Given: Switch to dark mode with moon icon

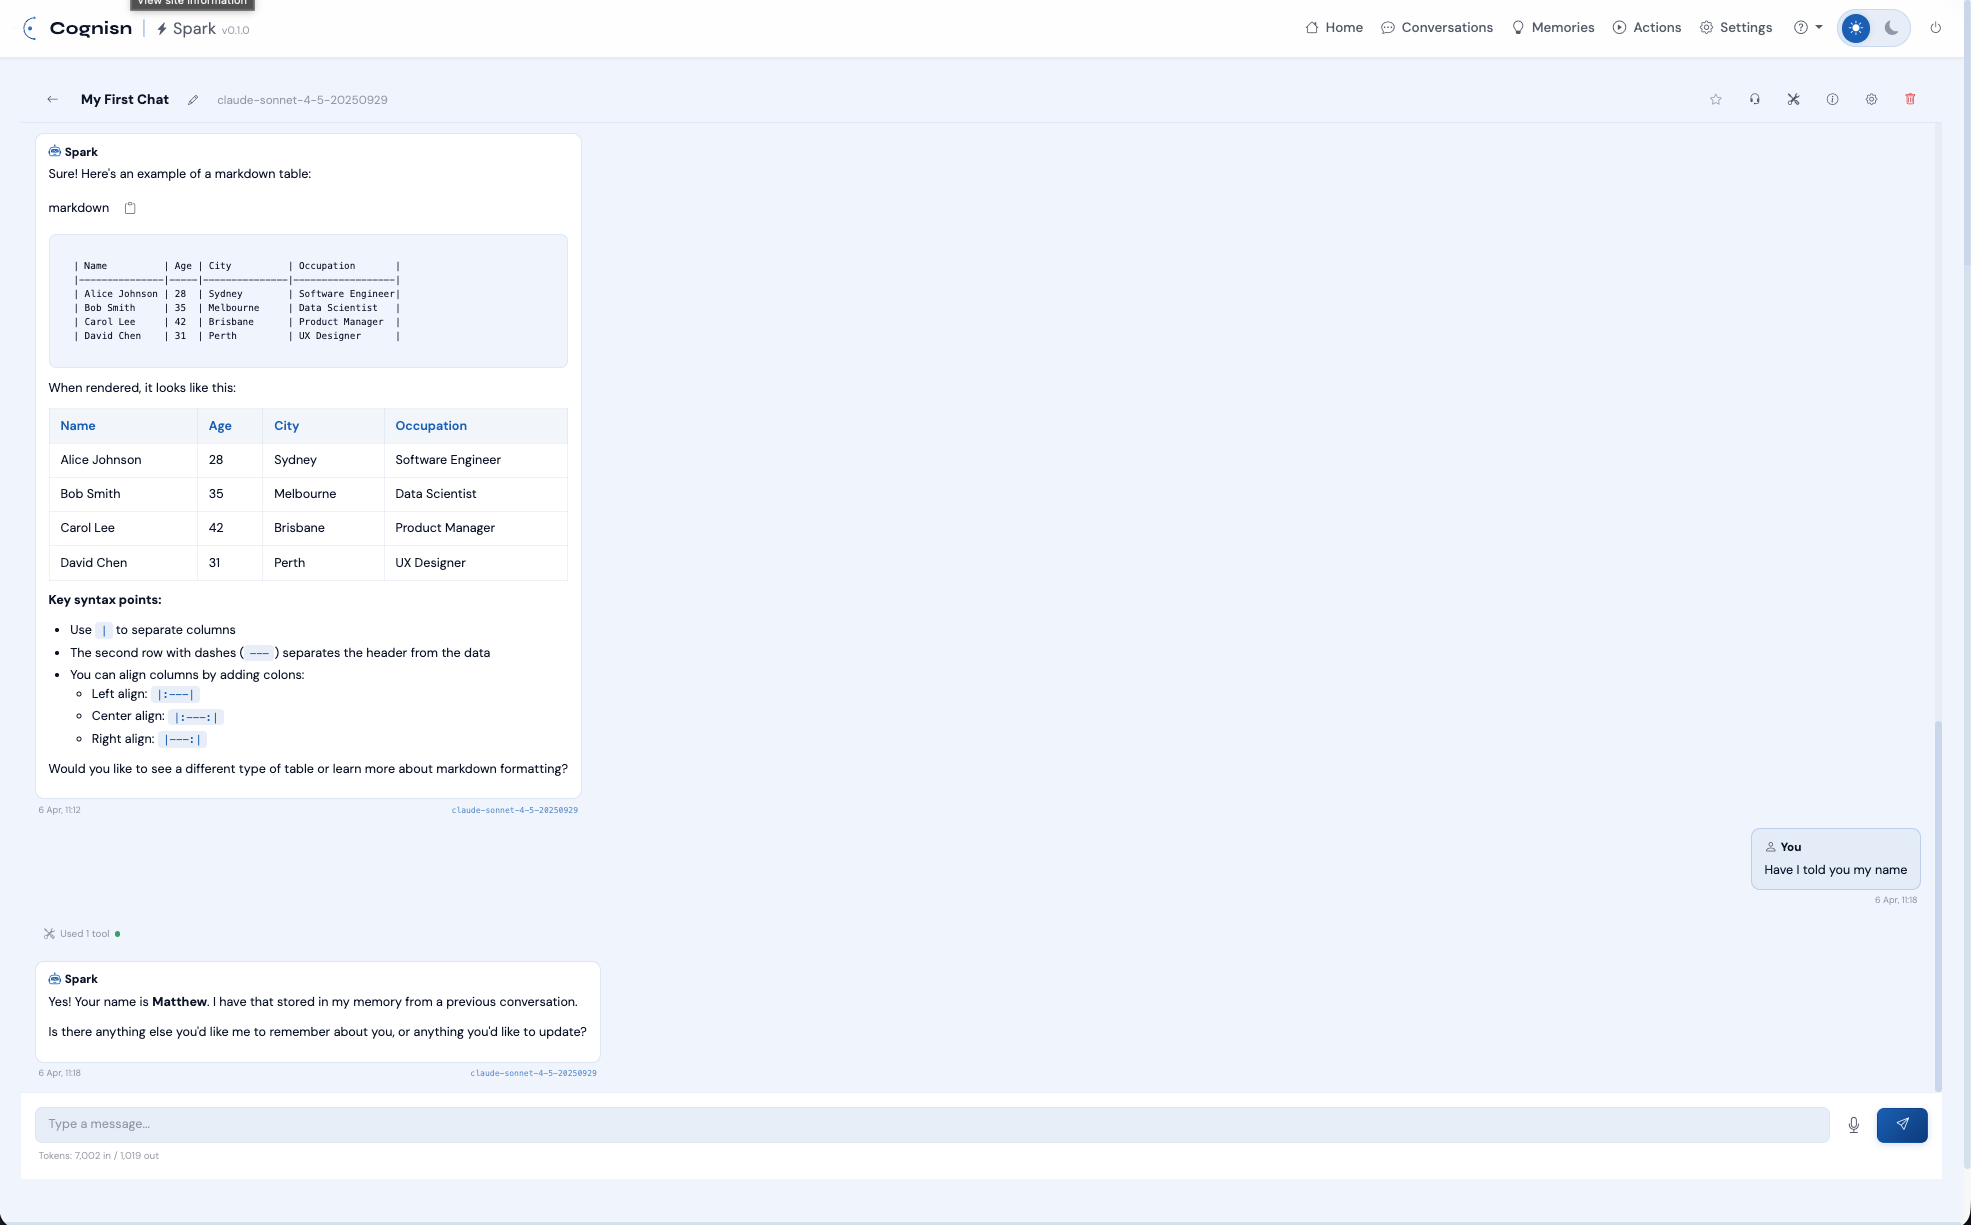Looking at the screenshot, I should pos(1890,28).
